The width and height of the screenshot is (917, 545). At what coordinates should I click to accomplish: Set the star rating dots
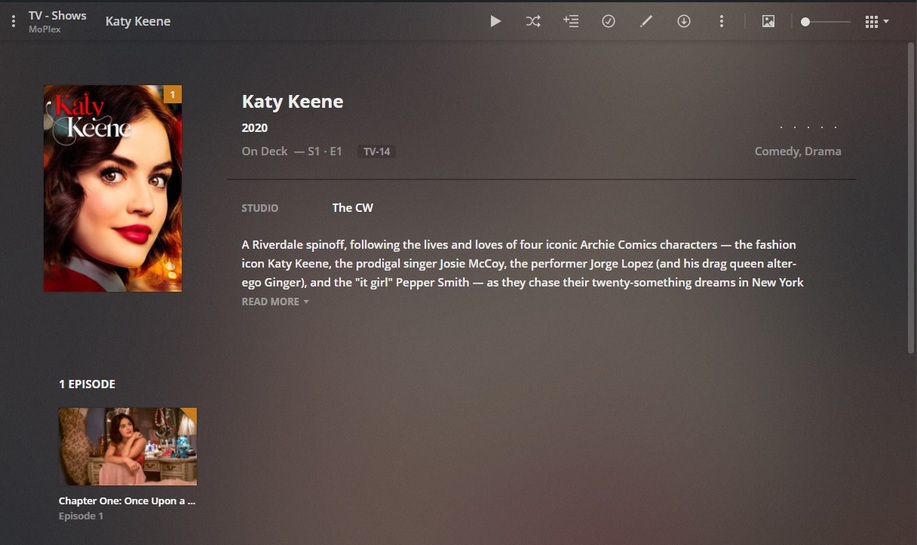coord(808,127)
